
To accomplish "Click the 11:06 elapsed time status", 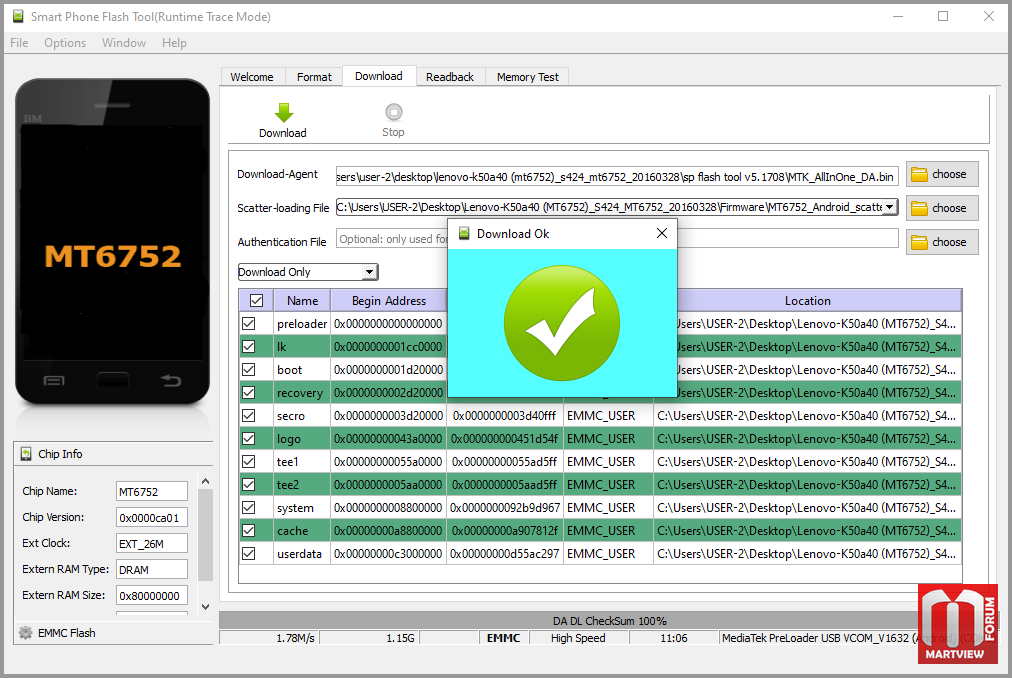I will click(x=673, y=638).
